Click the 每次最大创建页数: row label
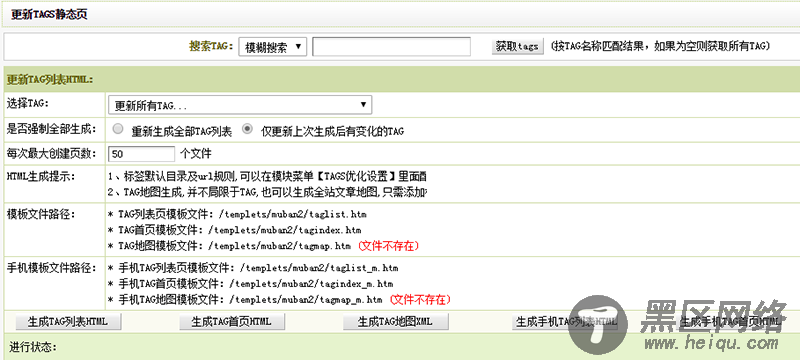The image size is (800, 360). tap(52, 152)
